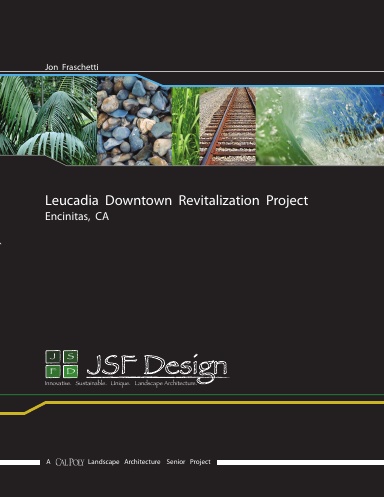This screenshot has width=384, height=497.
Task: Select the green grass blades photo
Action: coord(186,126)
